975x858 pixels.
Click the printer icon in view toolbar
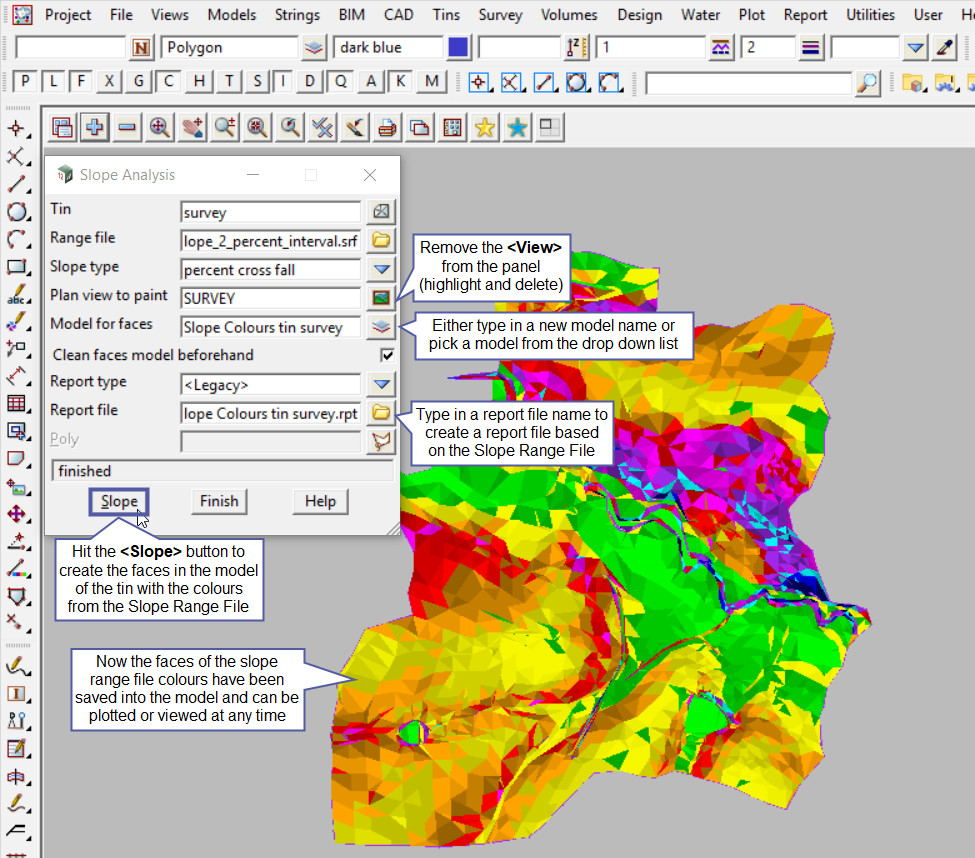tap(387, 127)
